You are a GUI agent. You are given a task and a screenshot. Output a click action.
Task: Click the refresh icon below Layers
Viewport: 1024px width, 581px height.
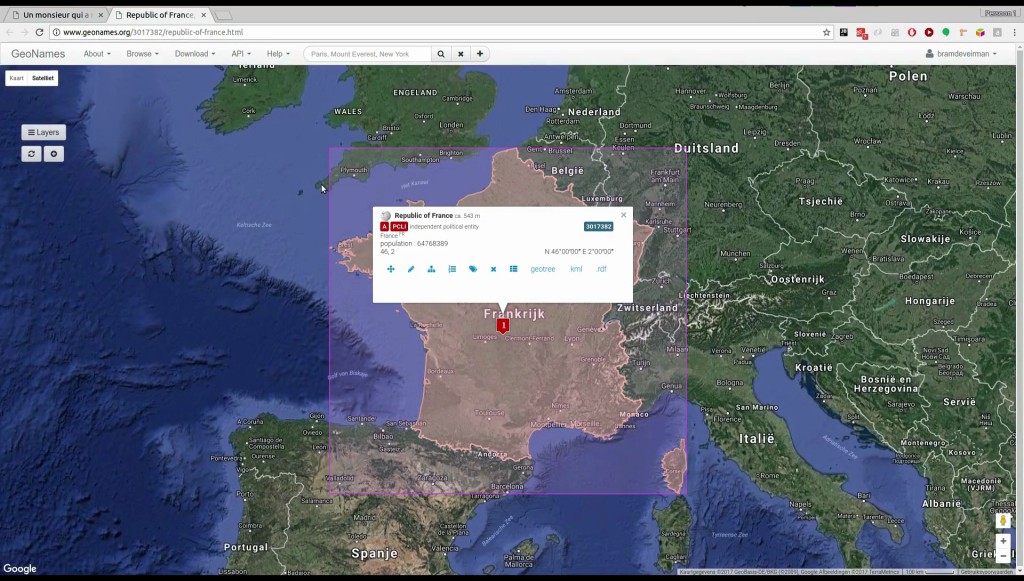(31, 154)
